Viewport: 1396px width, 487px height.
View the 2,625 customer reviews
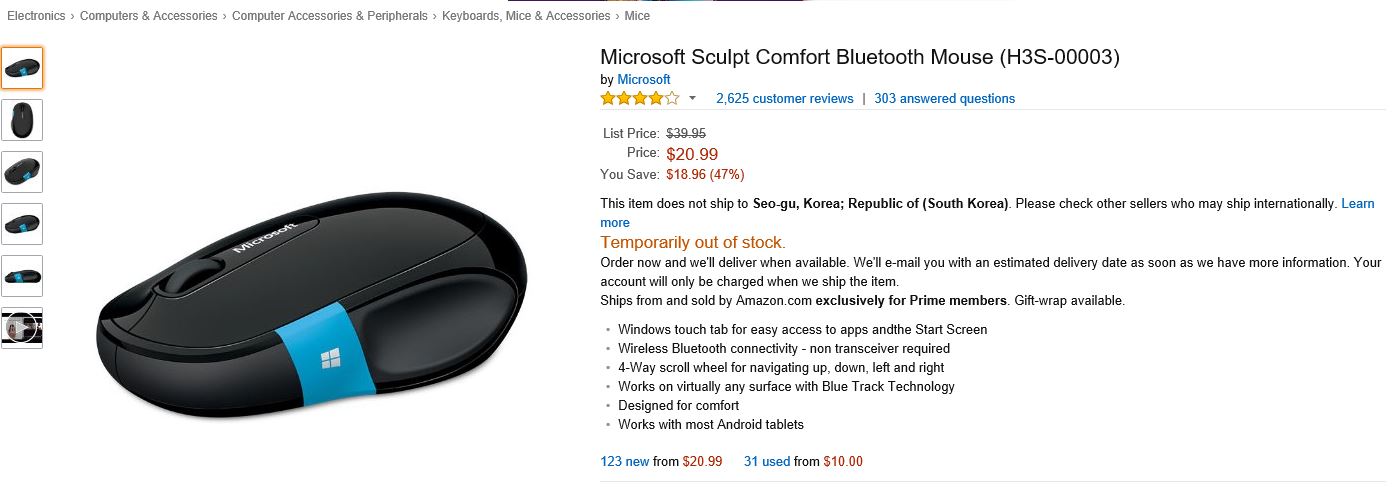click(784, 99)
